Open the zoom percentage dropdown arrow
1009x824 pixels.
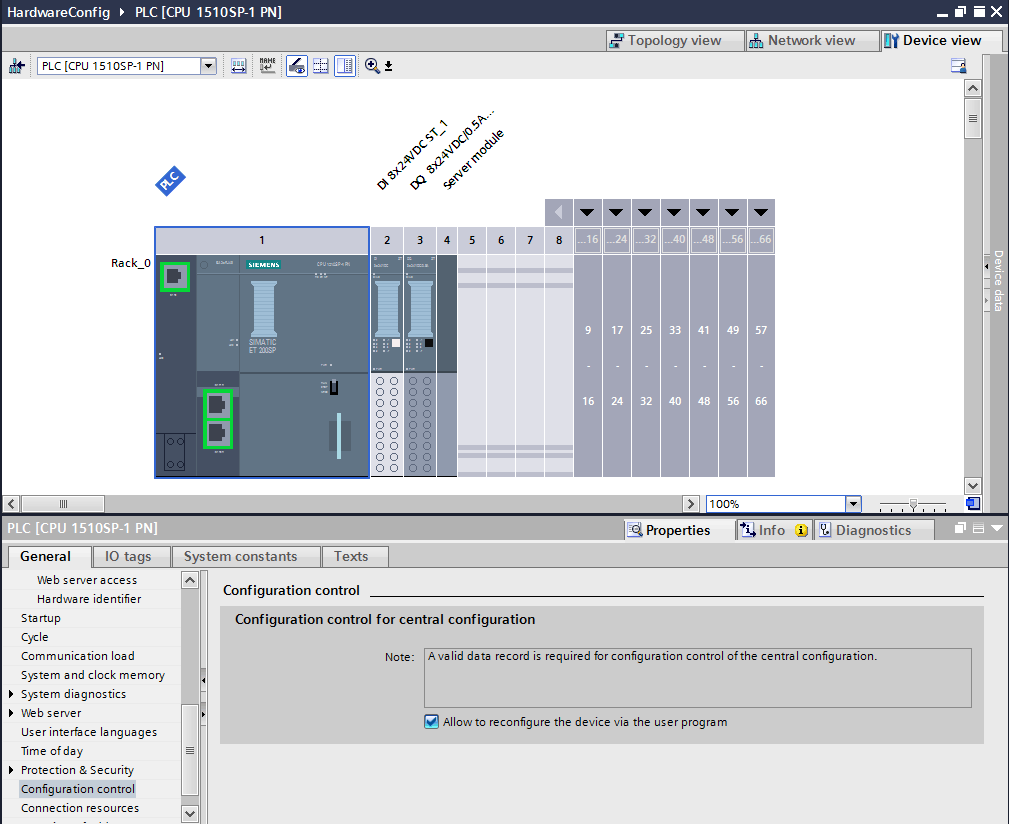[x=853, y=504]
